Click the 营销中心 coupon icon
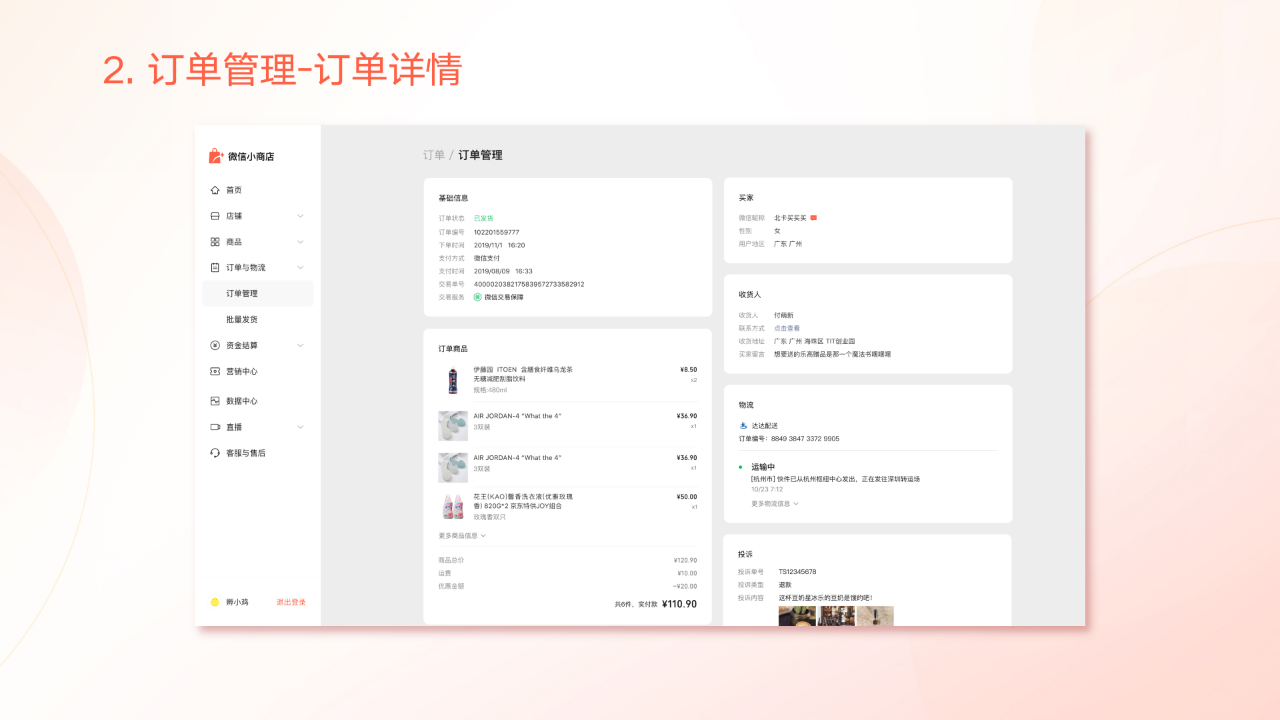The height and width of the screenshot is (720, 1280). [x=215, y=371]
